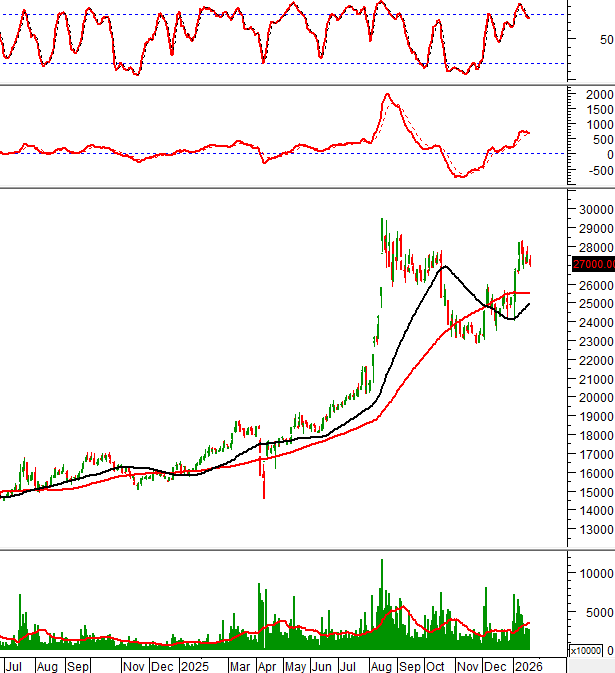Click the 2000 level on MACD axis
Image resolution: width=615 pixels, height=673 pixels.
coord(599,94)
